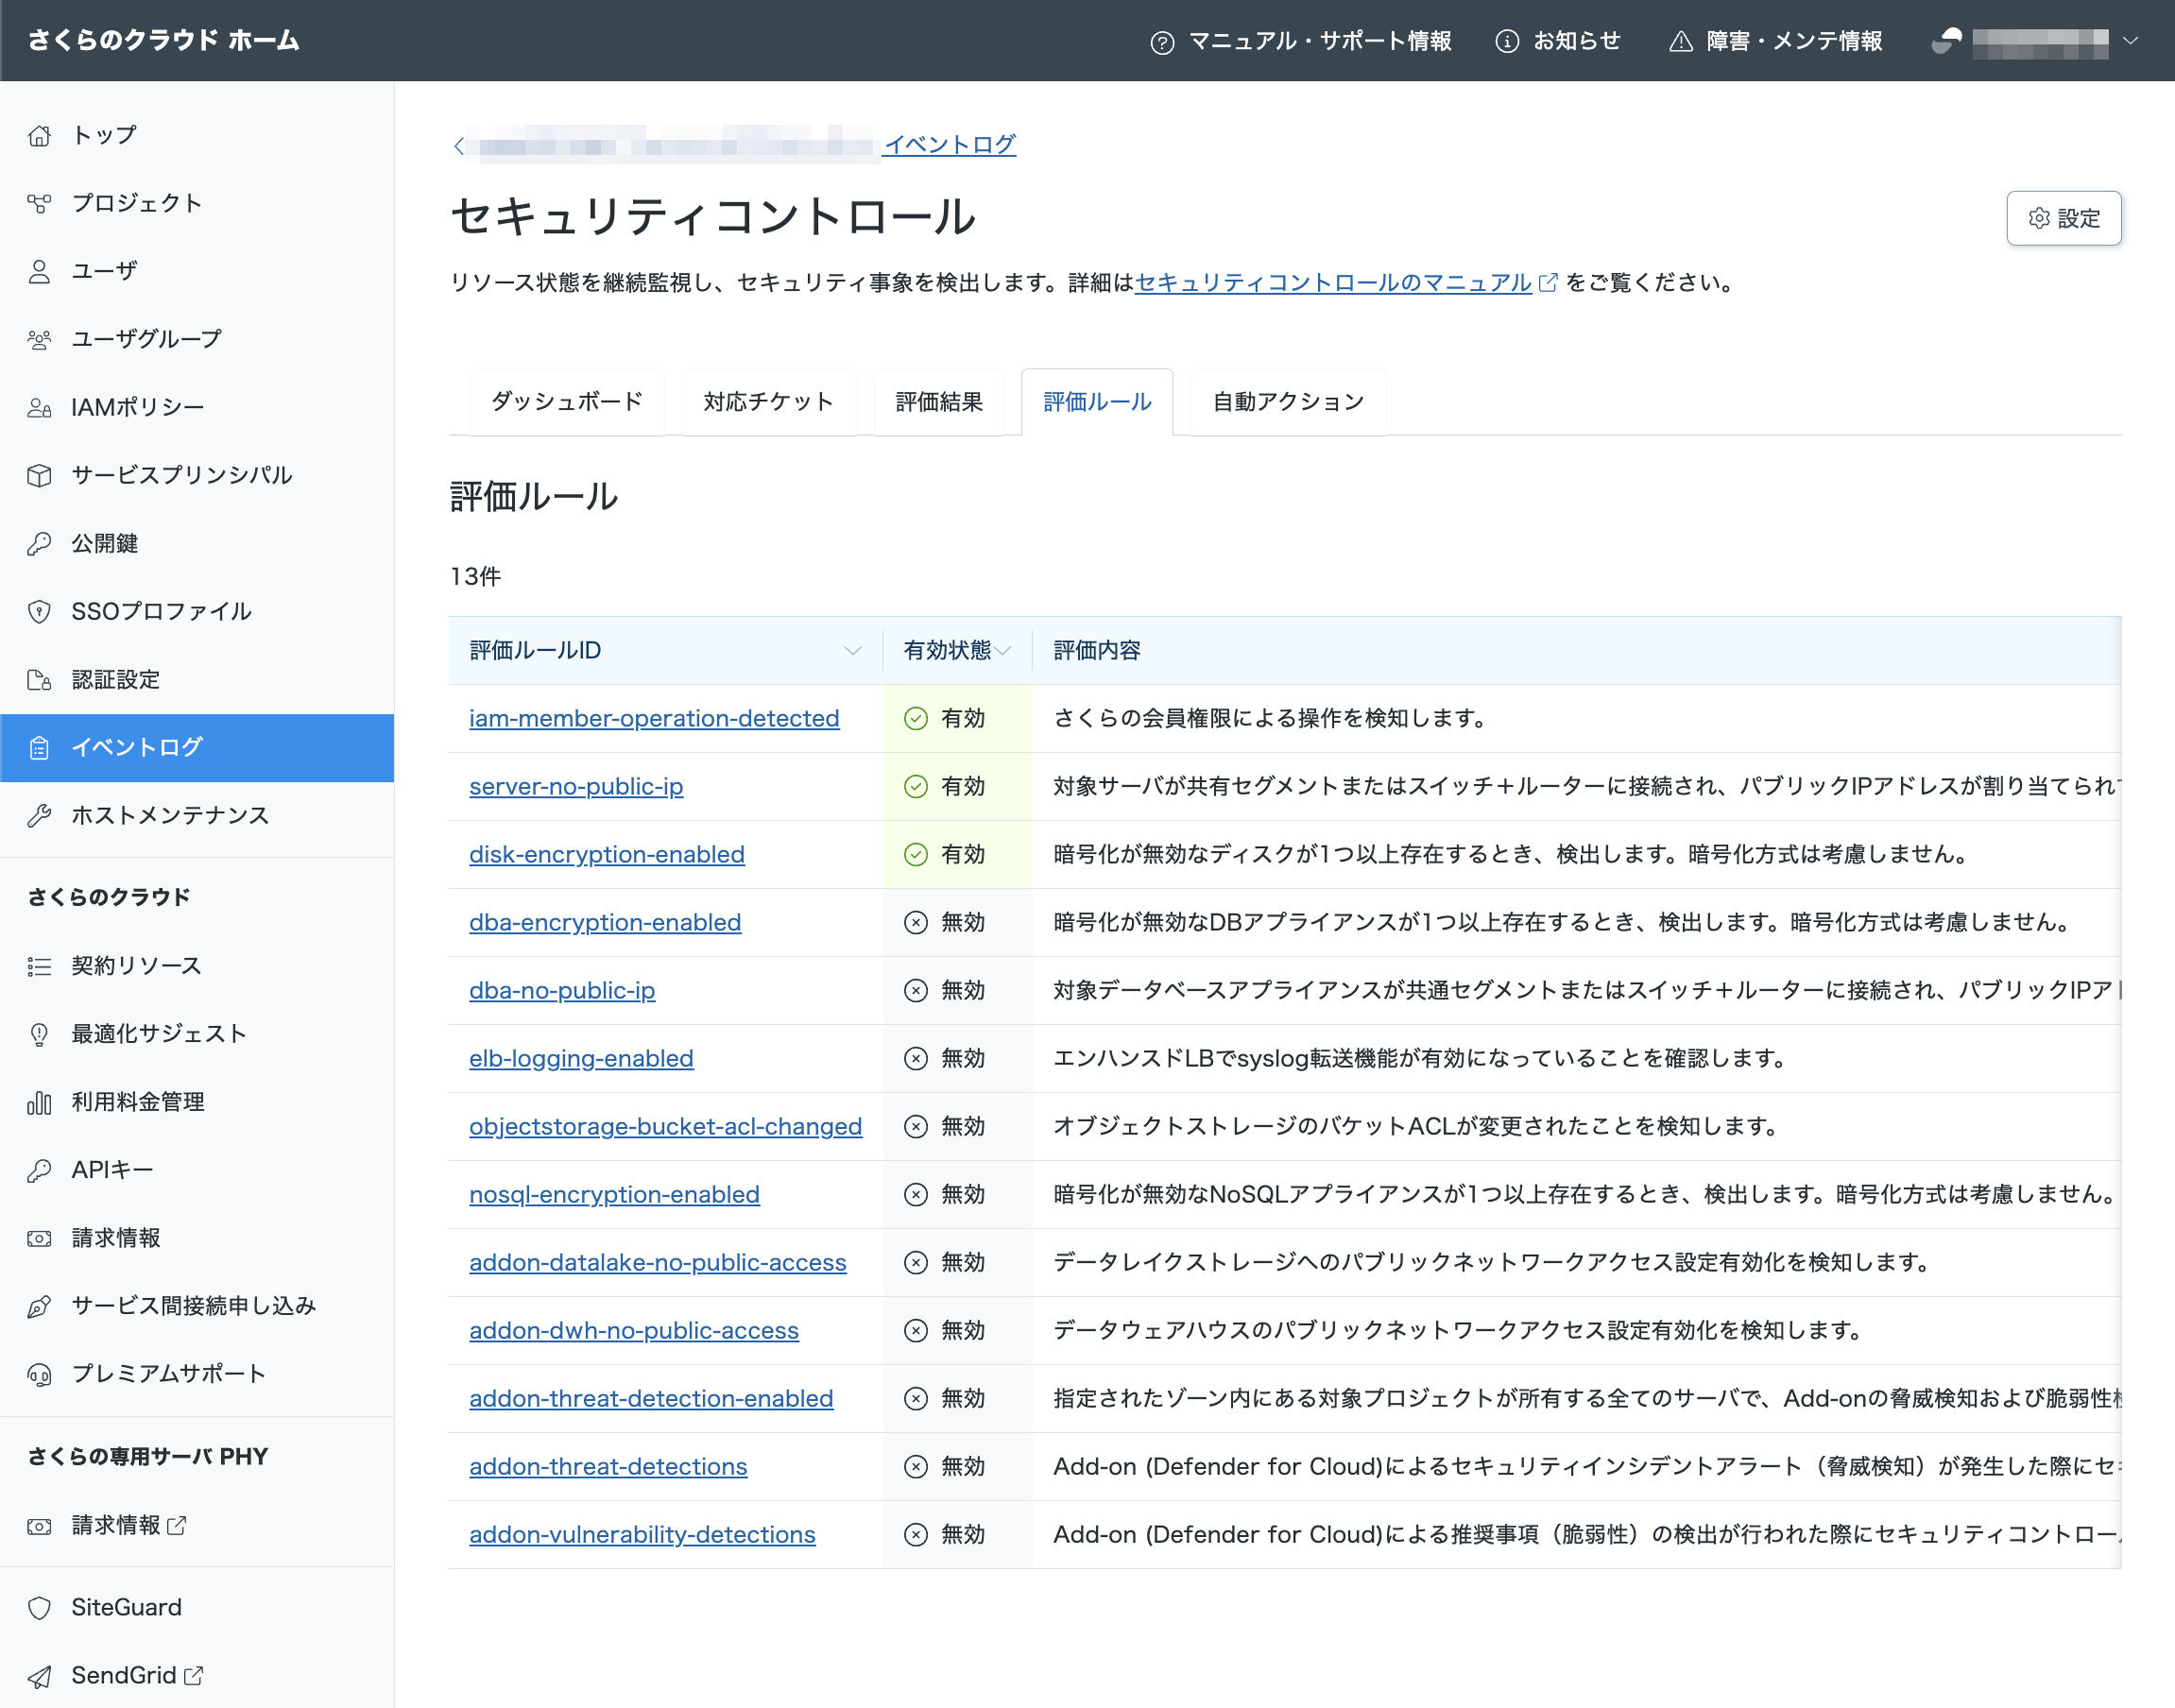Screen dimensions: 2175x1708
Task: Click the 障害・メンテ情報 warning icon
Action: click(x=1681, y=41)
